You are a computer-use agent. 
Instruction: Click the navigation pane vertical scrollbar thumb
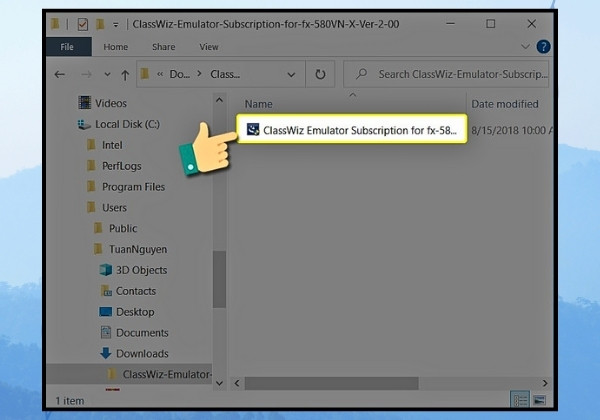tap(219, 279)
